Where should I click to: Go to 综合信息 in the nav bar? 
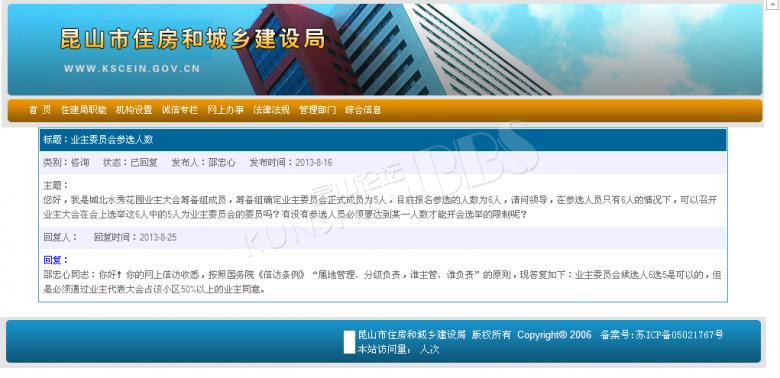coord(363,110)
